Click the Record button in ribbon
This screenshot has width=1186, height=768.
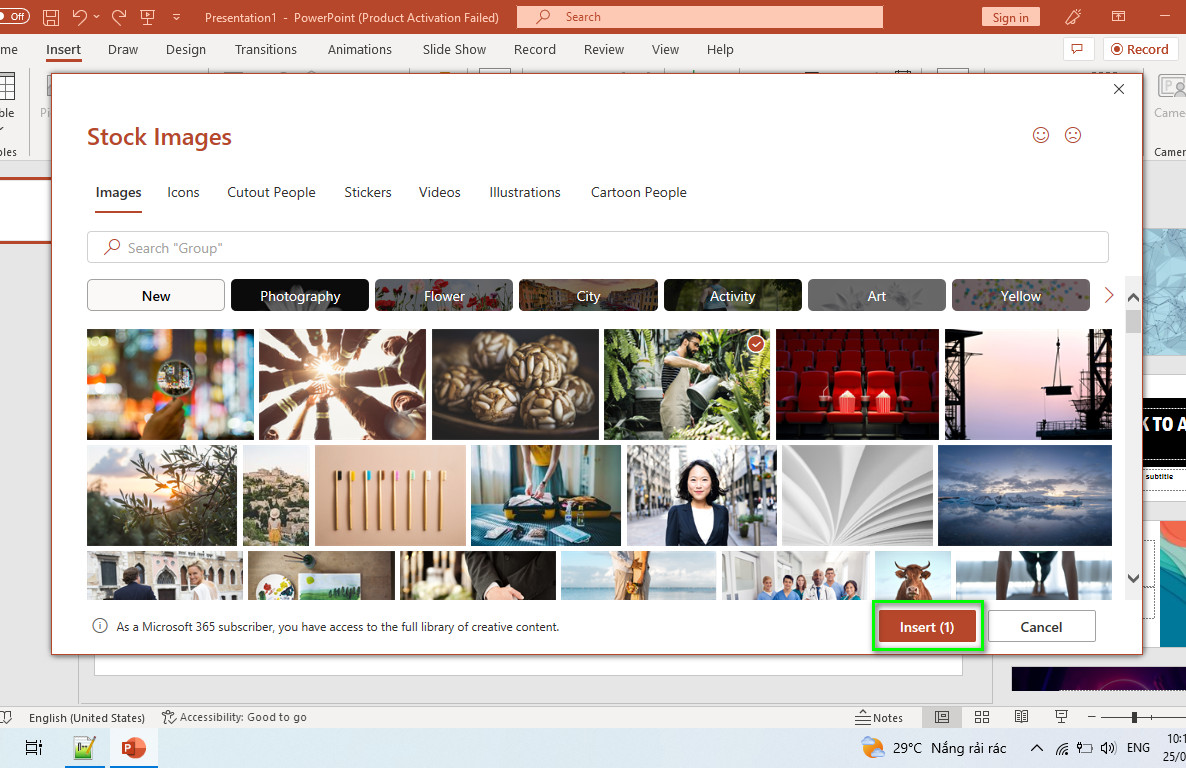pos(1139,49)
